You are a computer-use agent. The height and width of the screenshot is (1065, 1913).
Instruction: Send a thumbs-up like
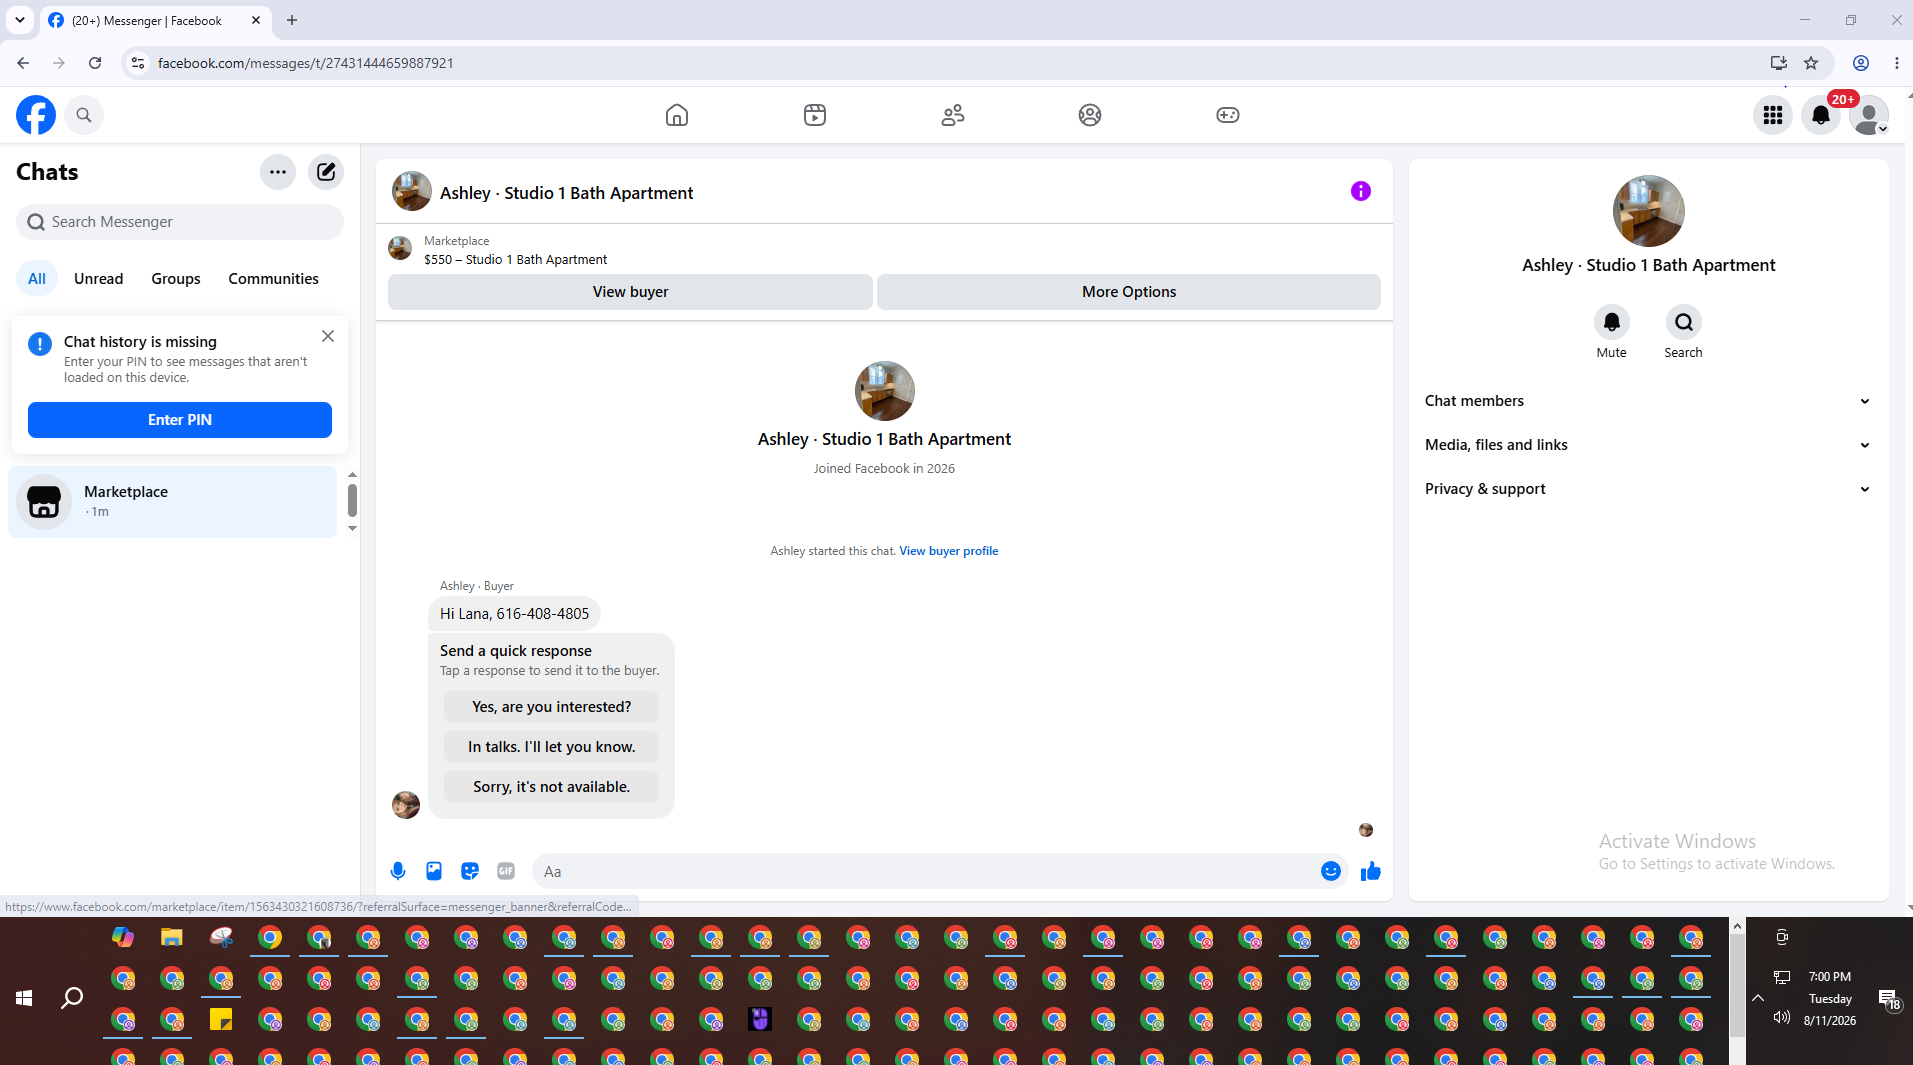[1371, 871]
